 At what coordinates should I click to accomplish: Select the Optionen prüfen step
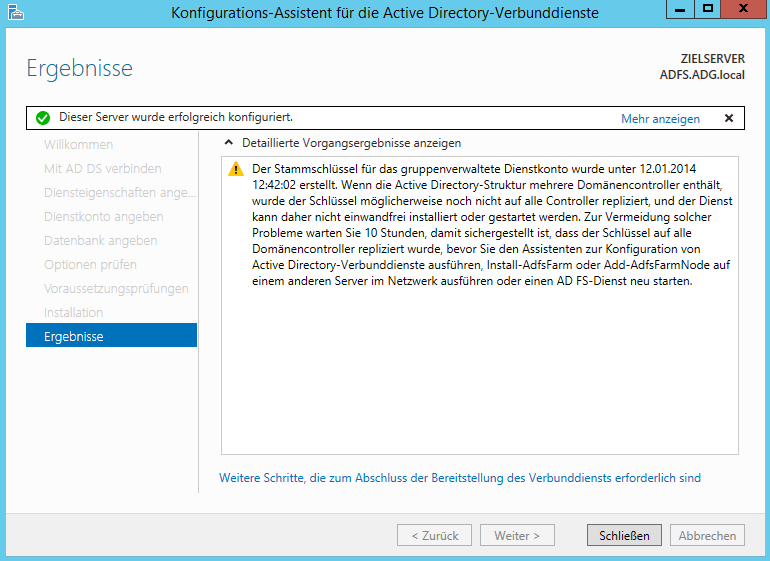(90, 265)
